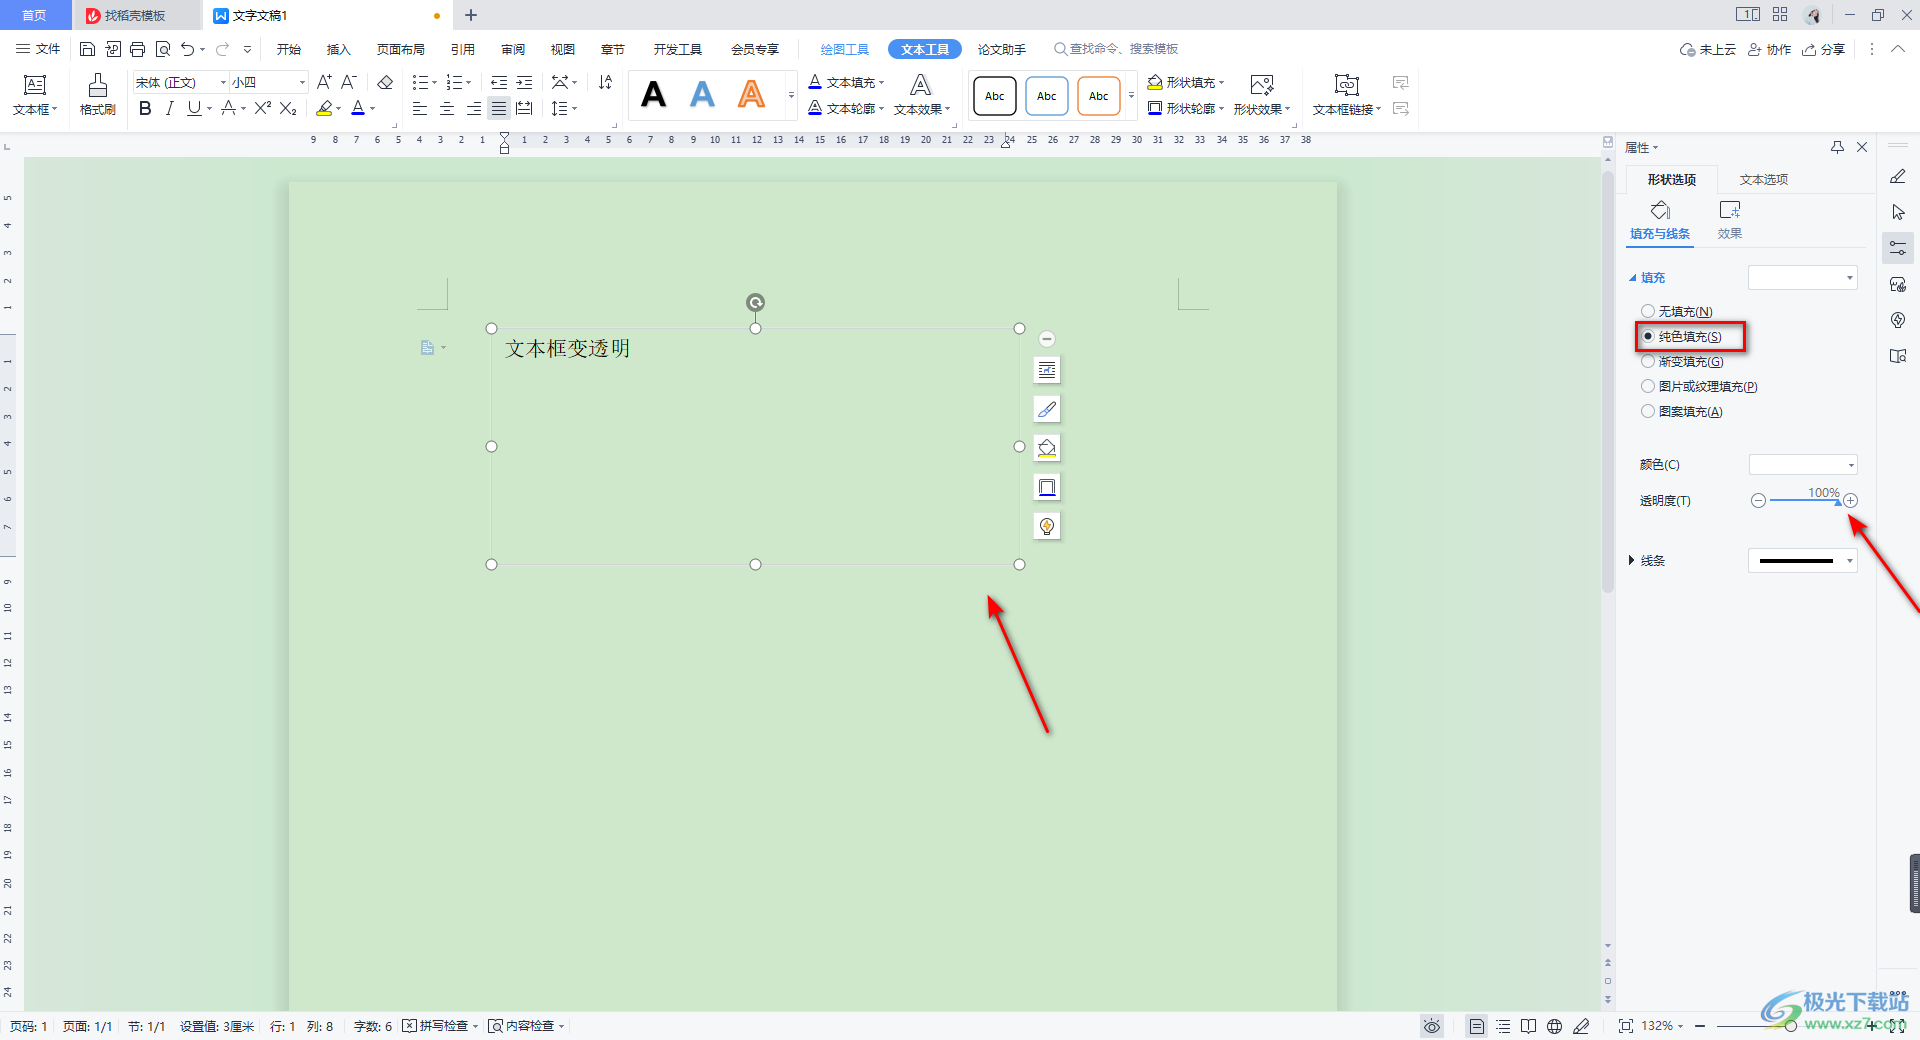
Task: Click the superscript X² icon
Action: (x=261, y=109)
